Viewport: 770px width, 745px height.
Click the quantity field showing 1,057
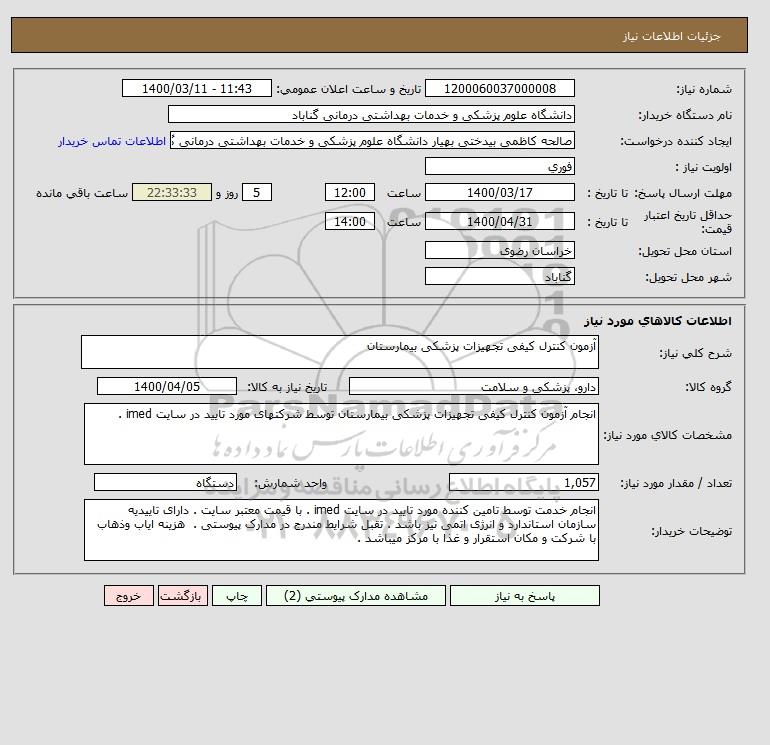pyautogui.click(x=523, y=482)
